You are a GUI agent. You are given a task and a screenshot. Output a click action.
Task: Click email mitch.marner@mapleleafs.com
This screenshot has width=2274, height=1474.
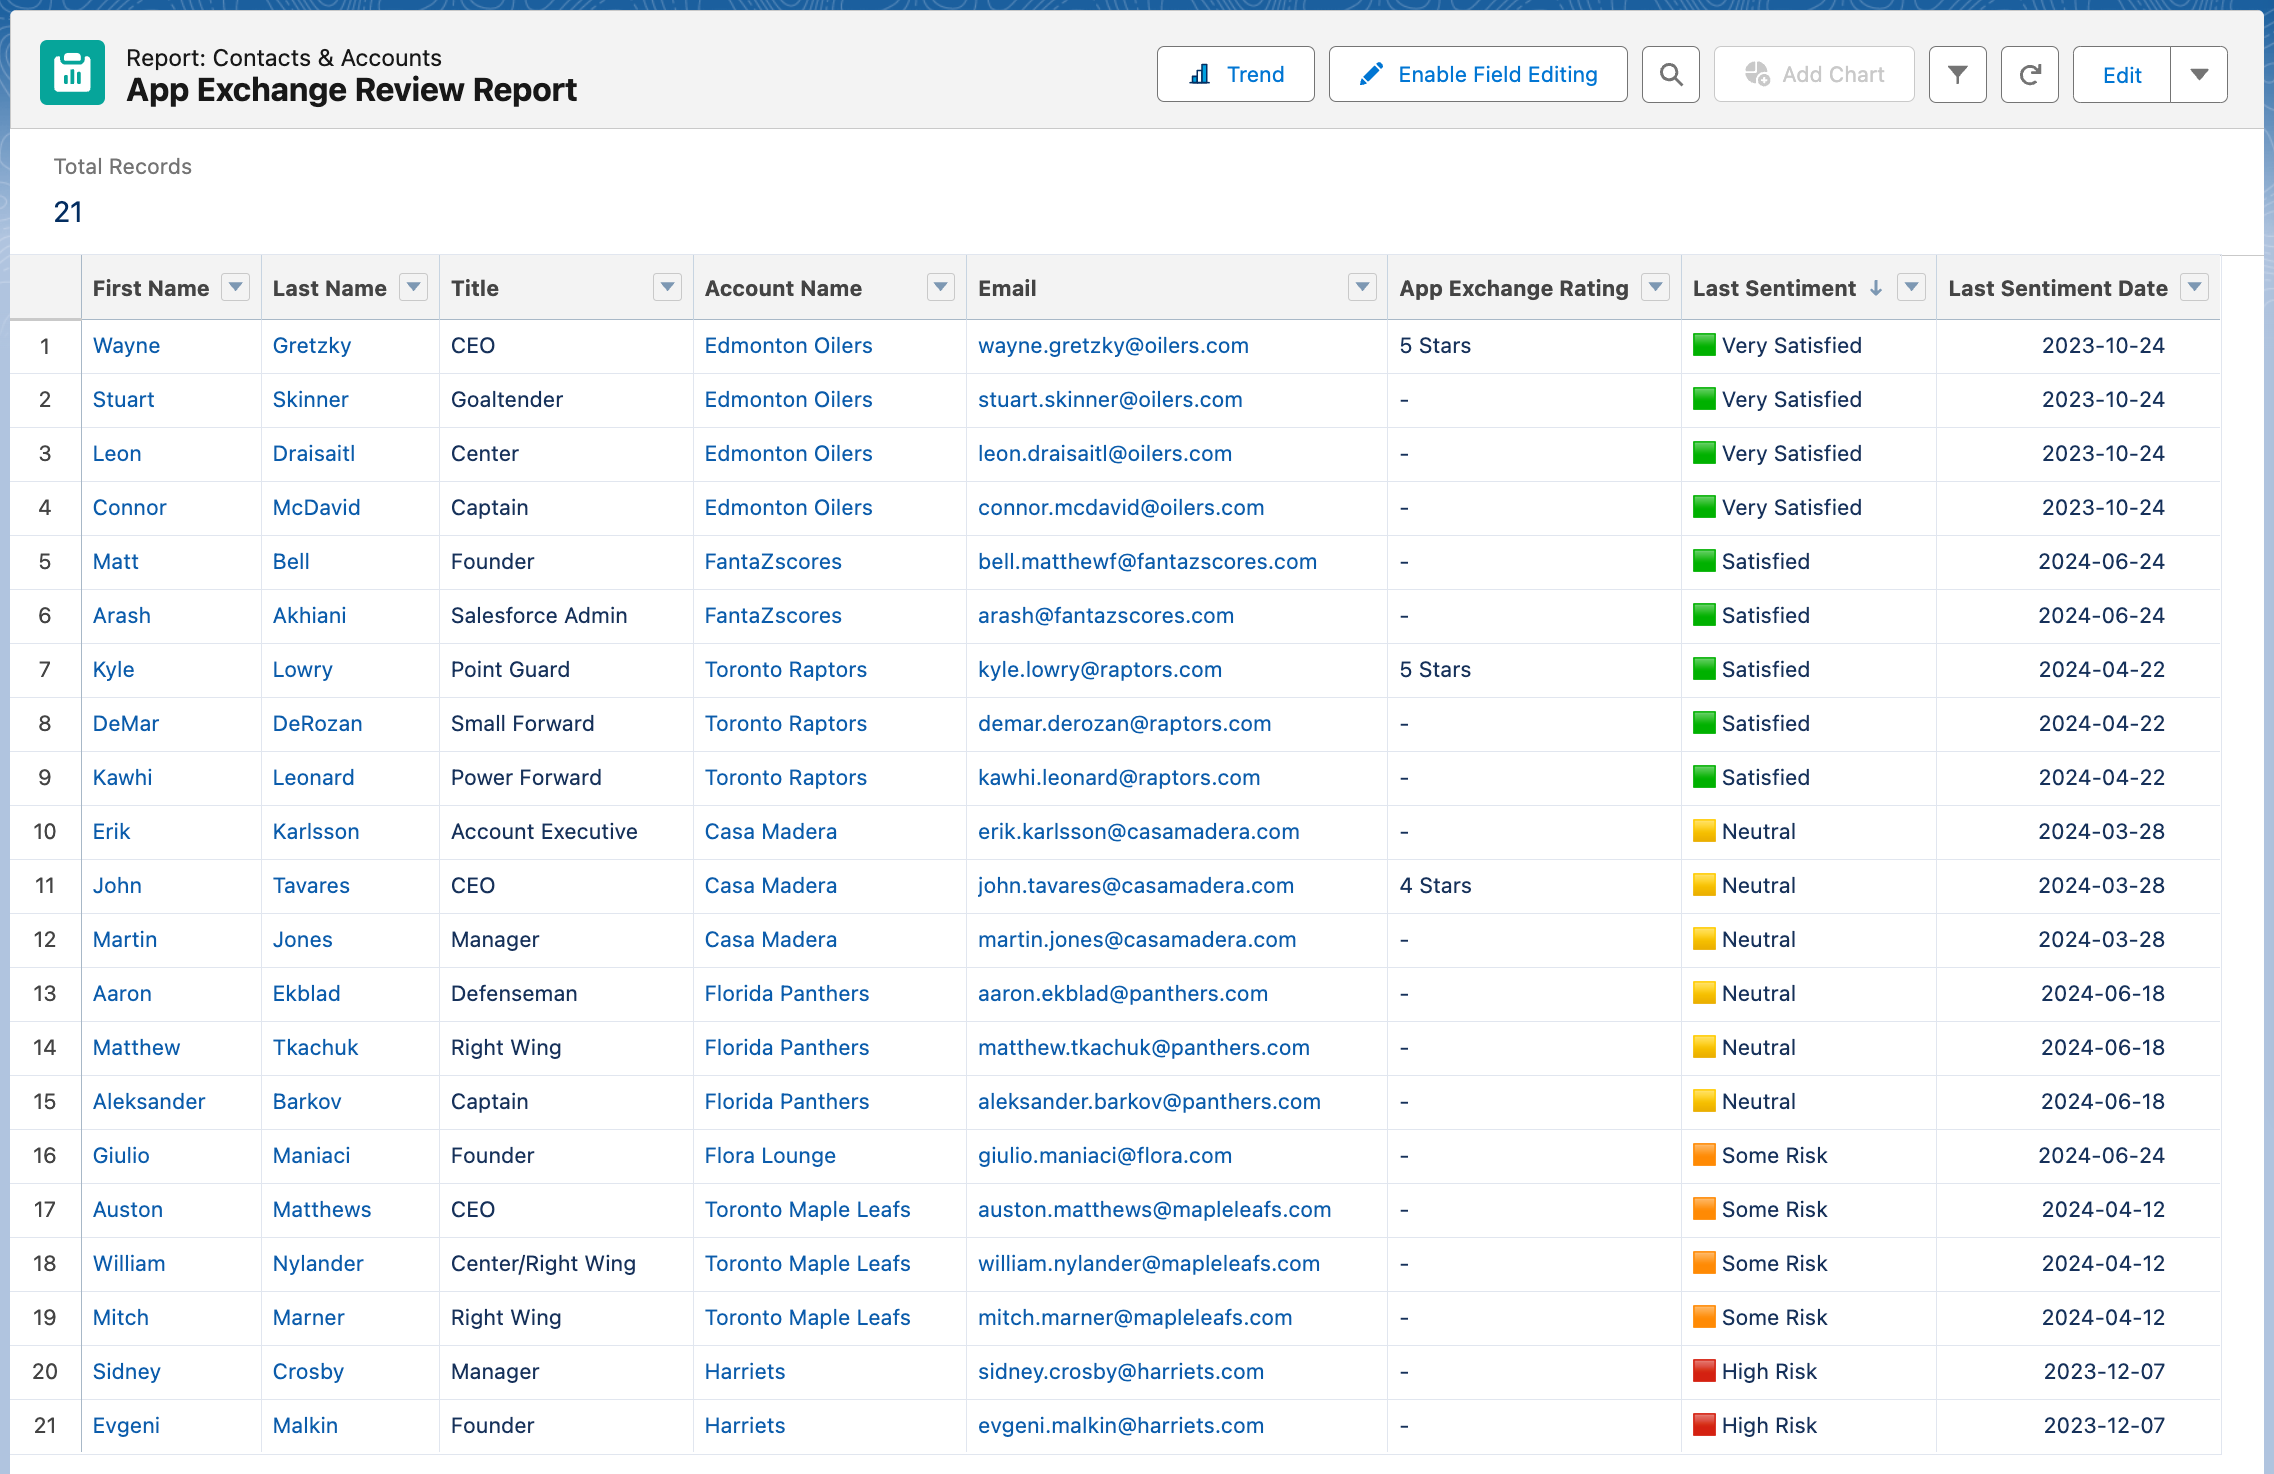click(1135, 1317)
